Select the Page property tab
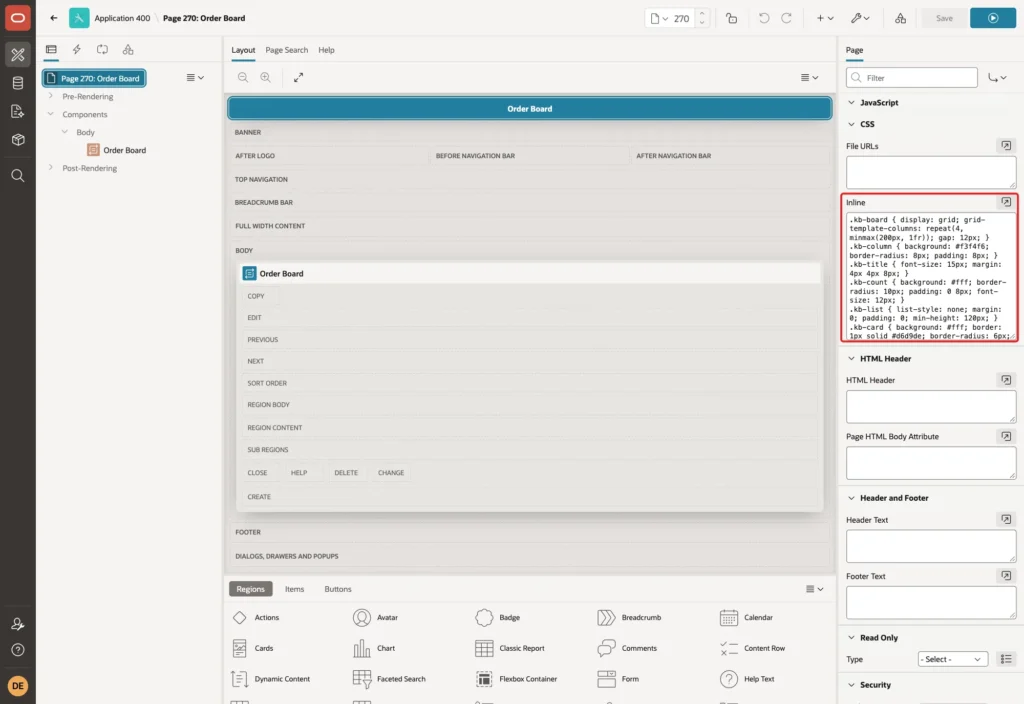The width and height of the screenshot is (1024, 704). coord(854,50)
